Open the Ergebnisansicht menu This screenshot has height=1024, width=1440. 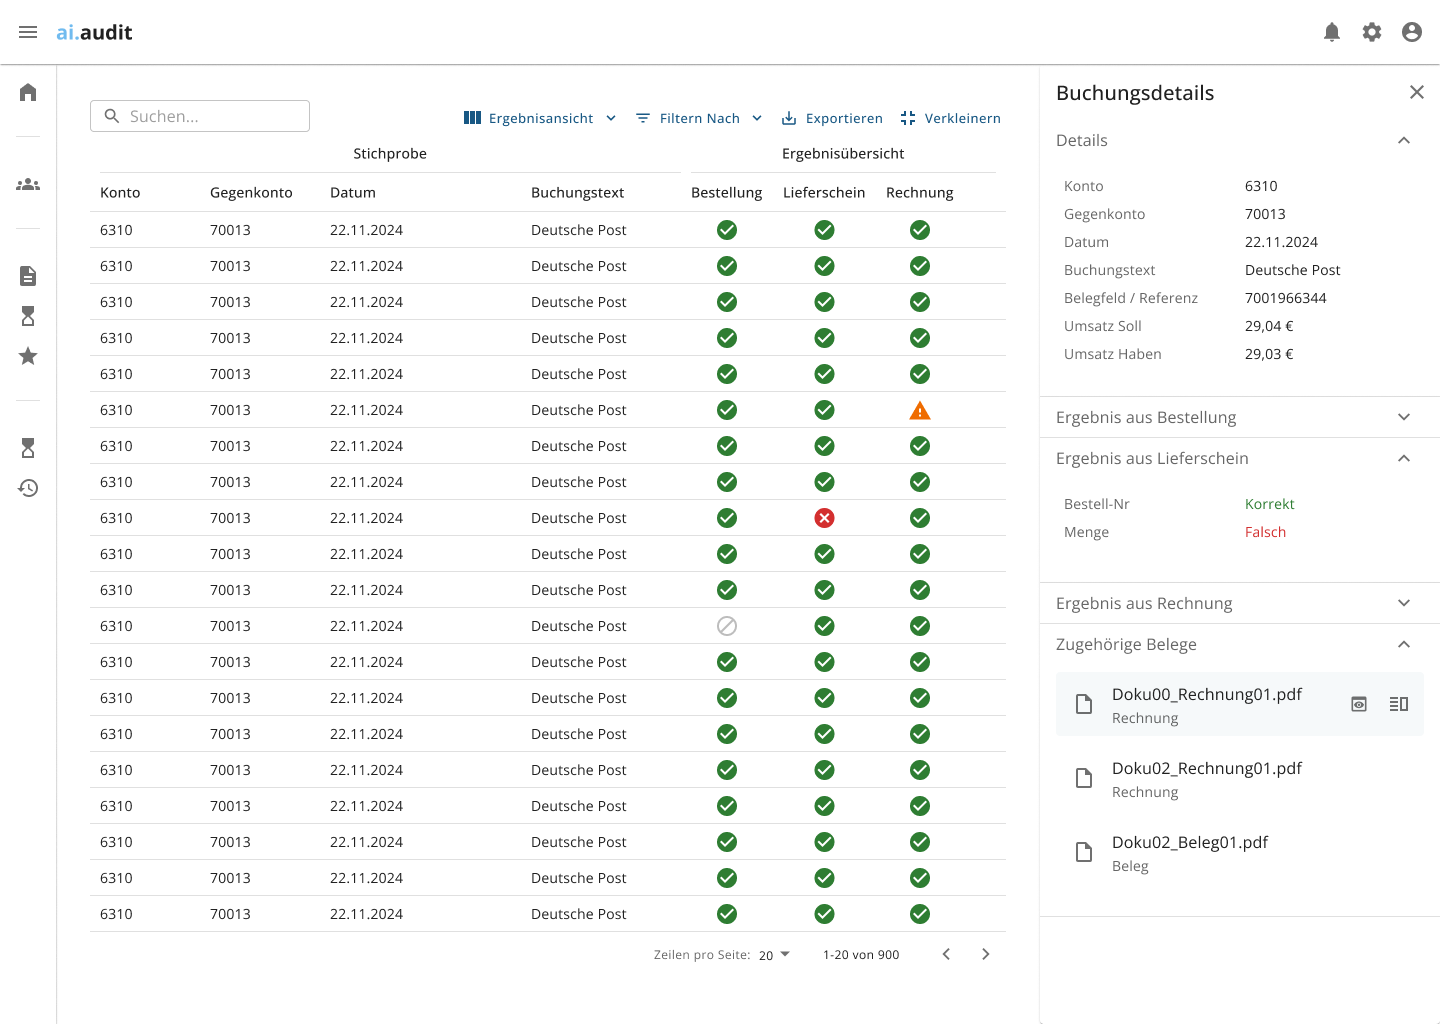coord(540,118)
